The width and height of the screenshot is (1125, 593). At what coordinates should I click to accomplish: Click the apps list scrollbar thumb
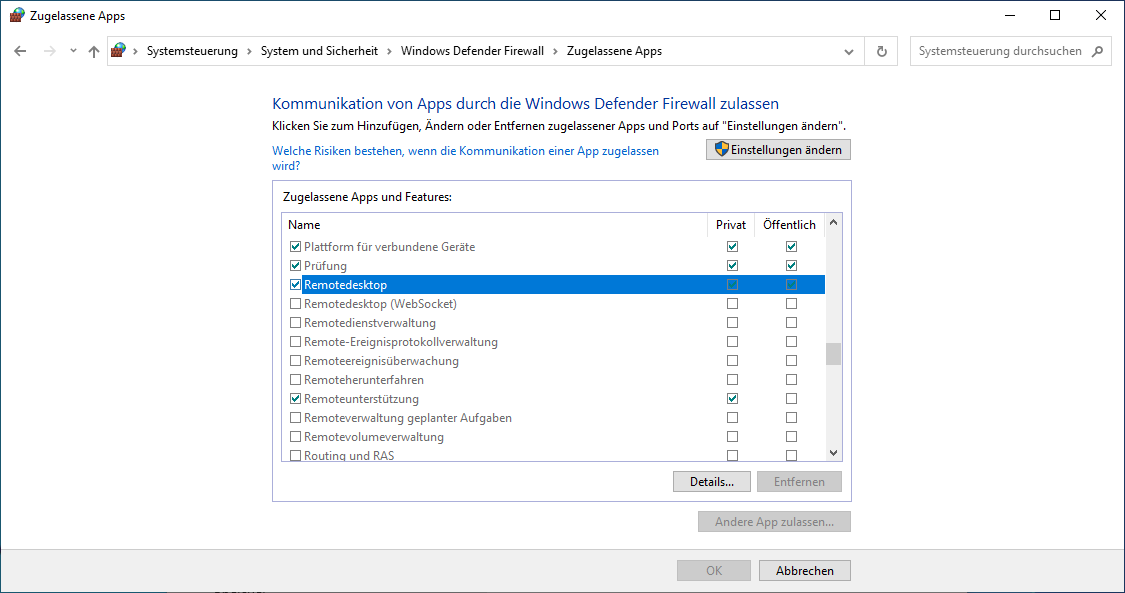[x=833, y=354]
